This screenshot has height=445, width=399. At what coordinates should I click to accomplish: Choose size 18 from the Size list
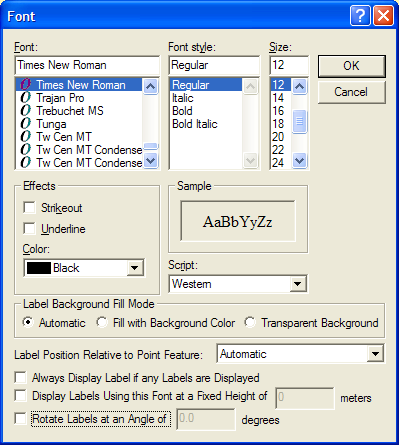tap(278, 124)
